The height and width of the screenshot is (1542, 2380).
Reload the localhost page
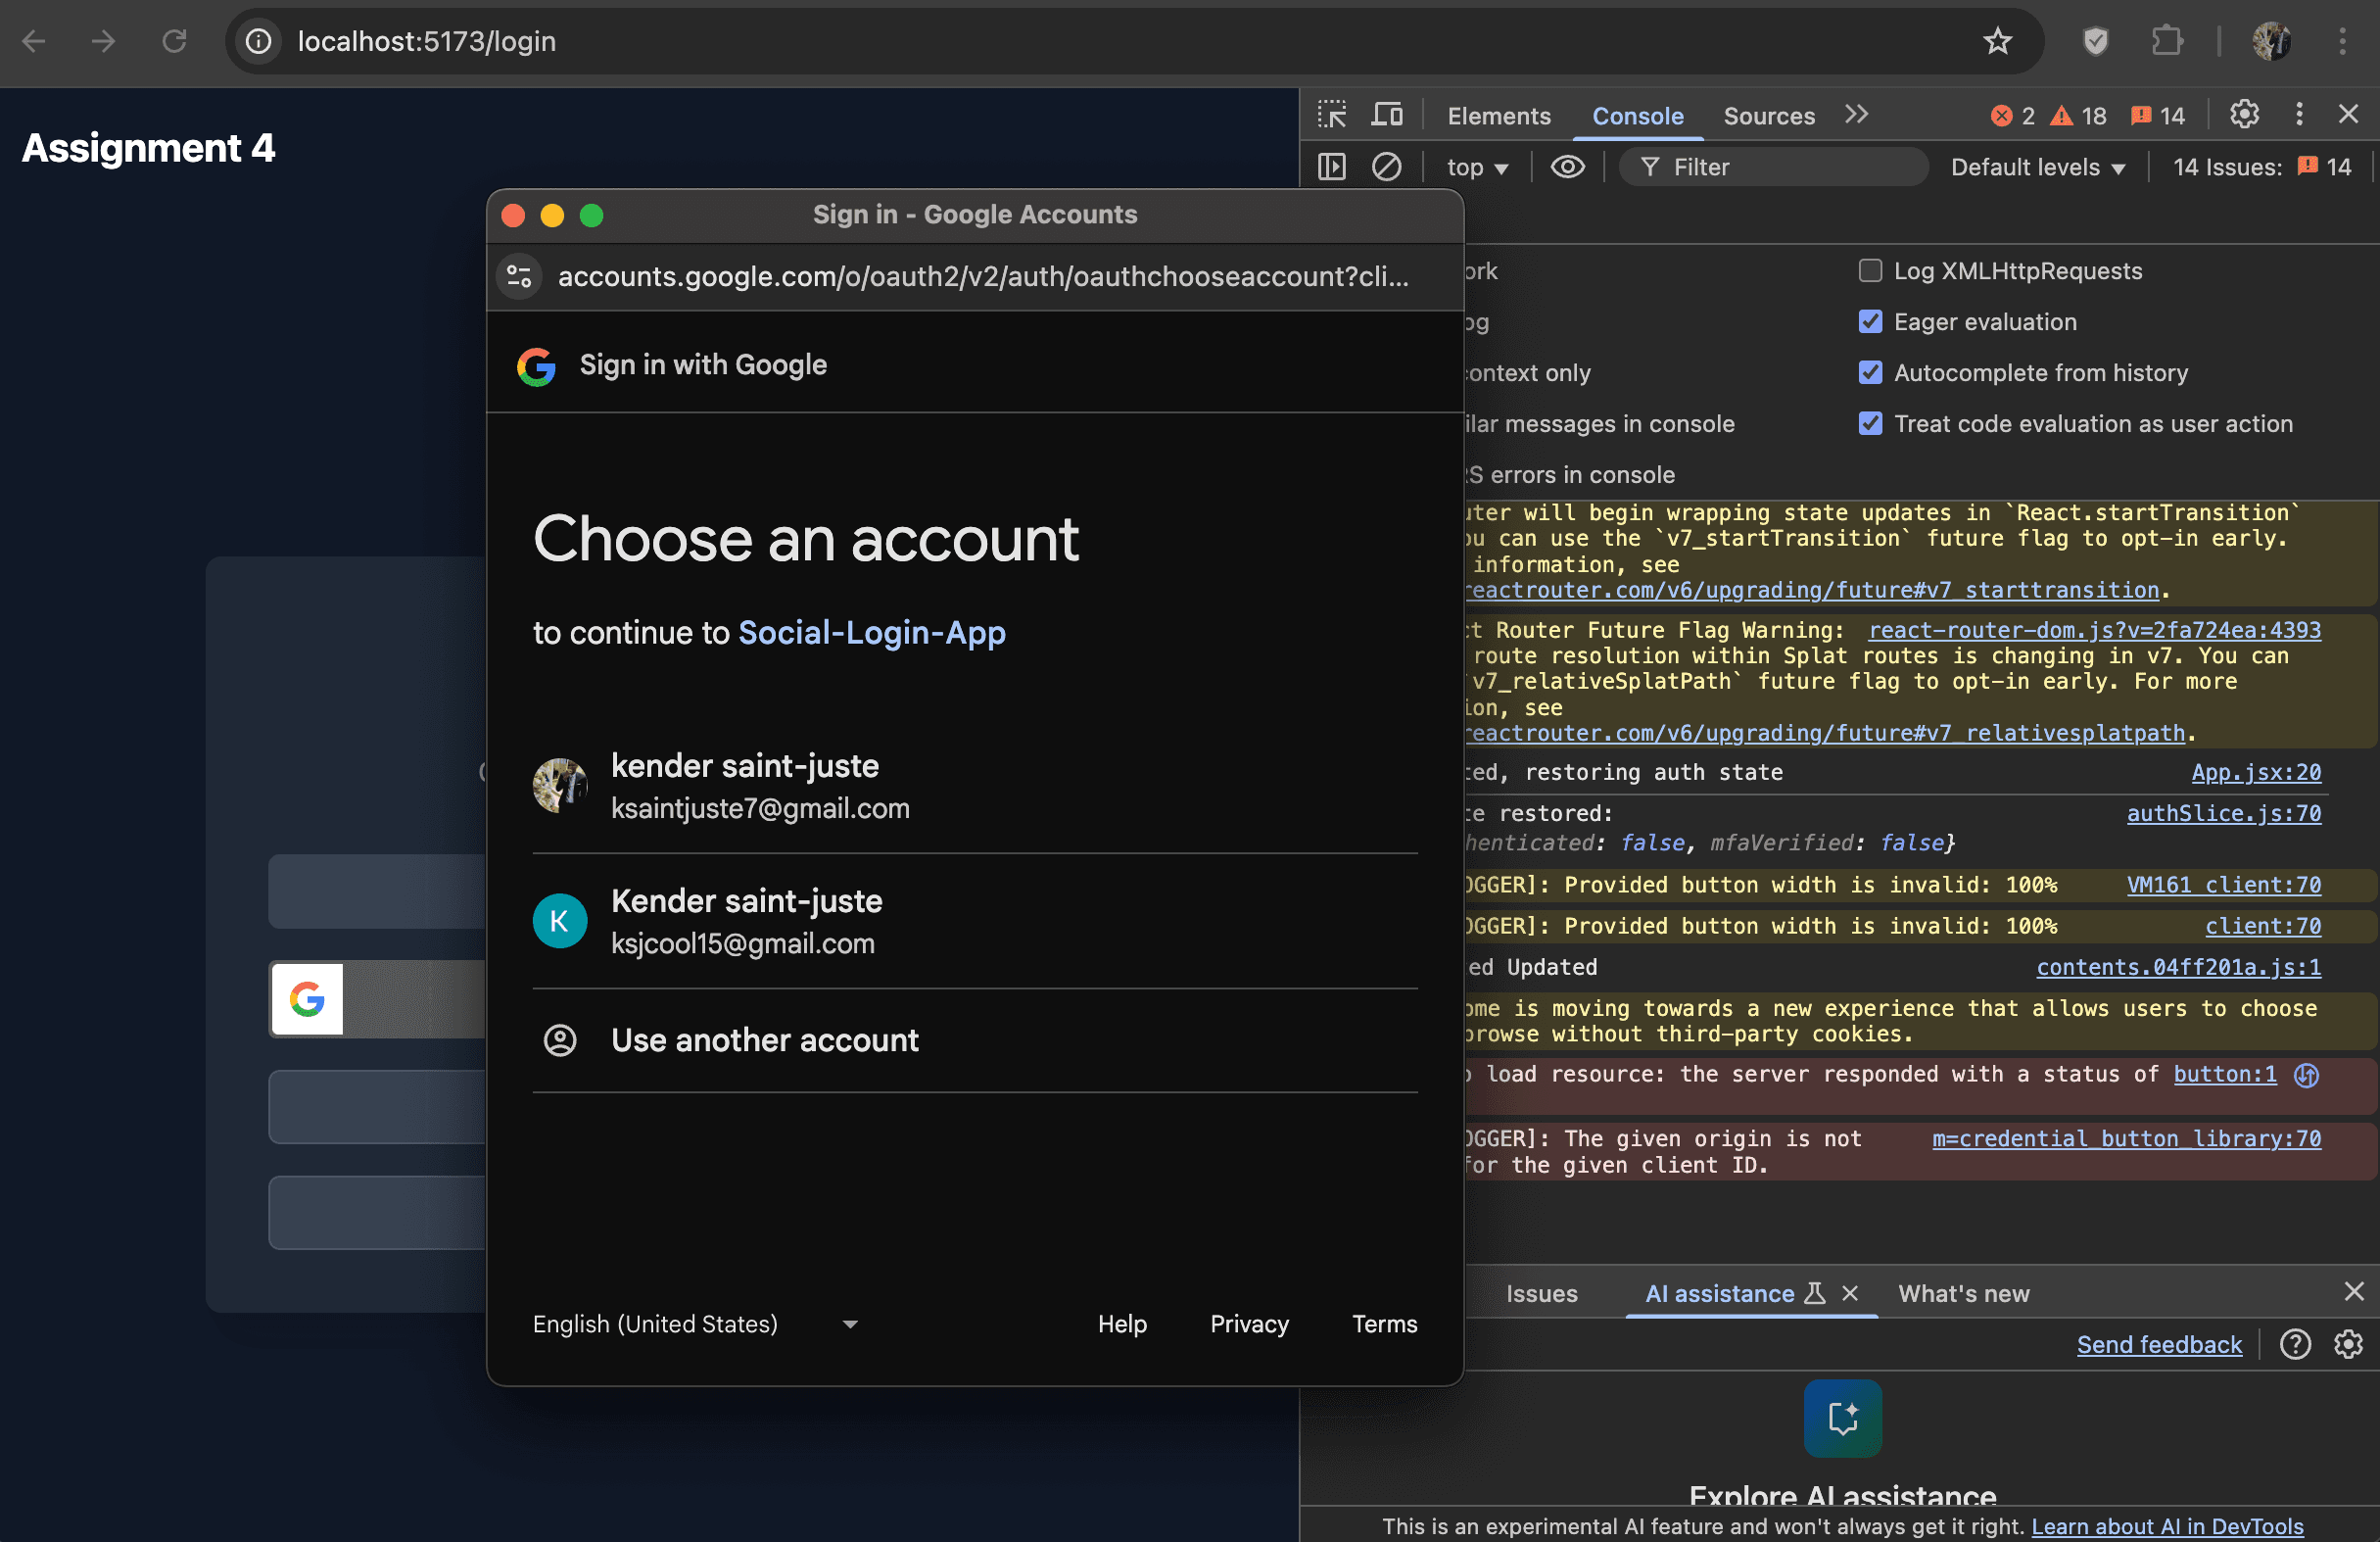tap(174, 41)
